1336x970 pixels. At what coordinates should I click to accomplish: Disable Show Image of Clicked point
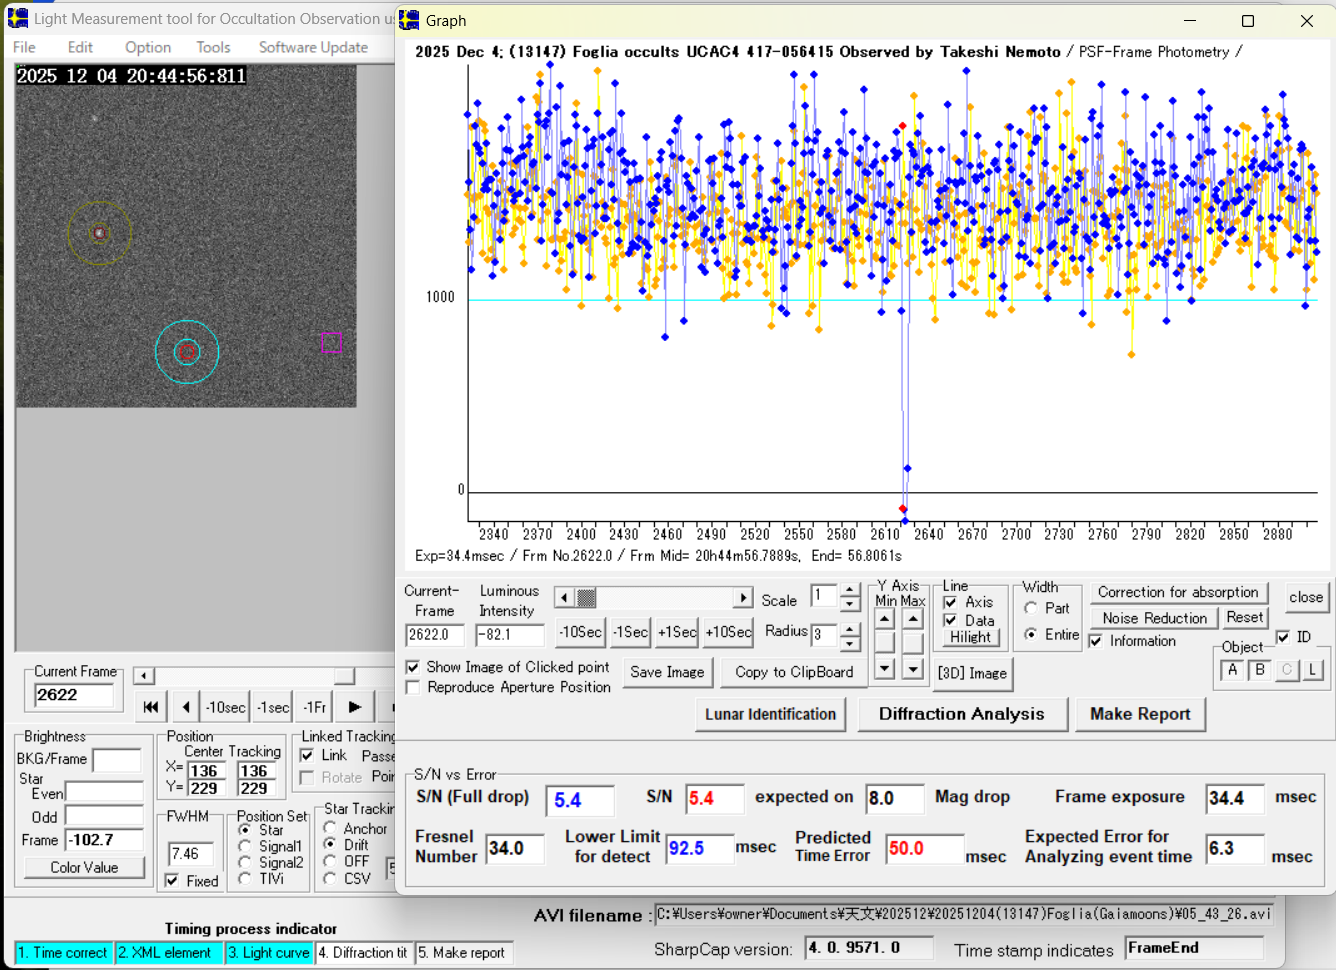(x=413, y=667)
